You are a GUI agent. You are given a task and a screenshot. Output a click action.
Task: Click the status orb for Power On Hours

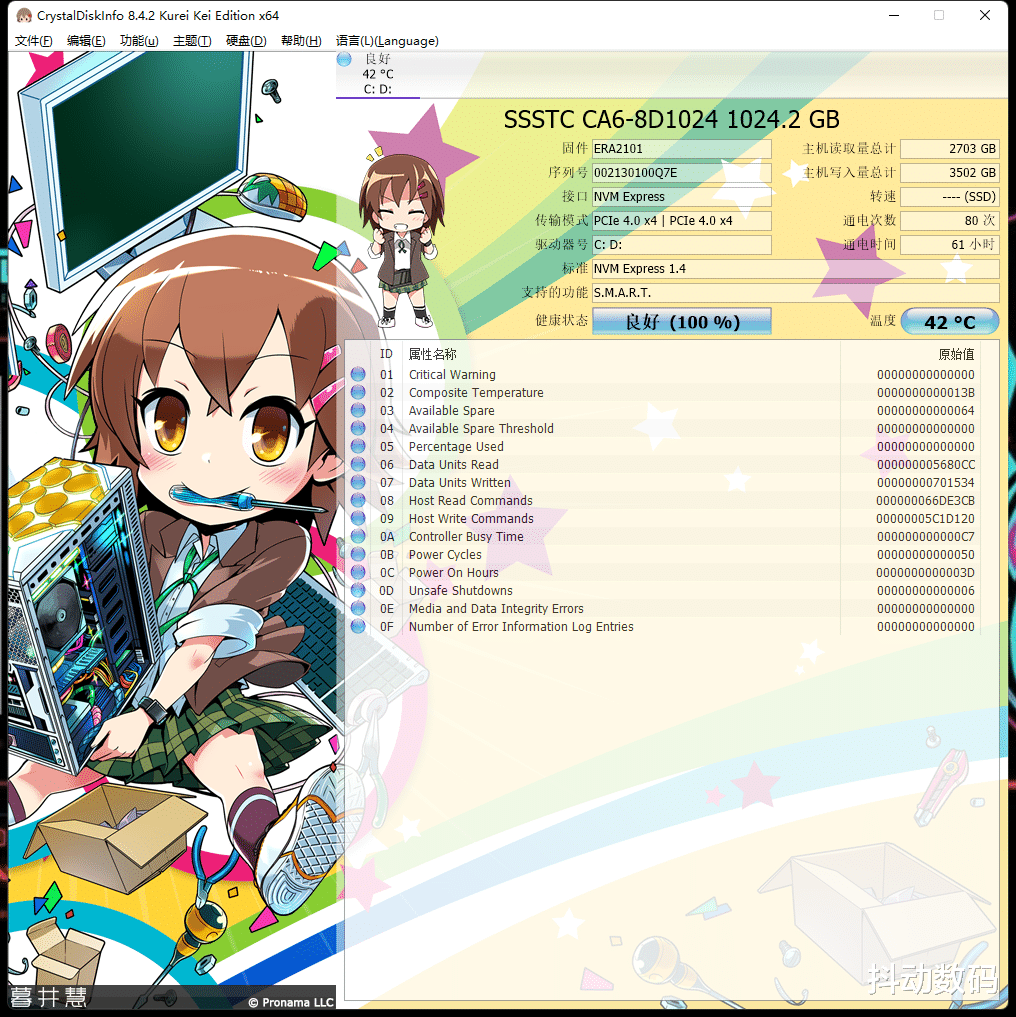pos(358,572)
